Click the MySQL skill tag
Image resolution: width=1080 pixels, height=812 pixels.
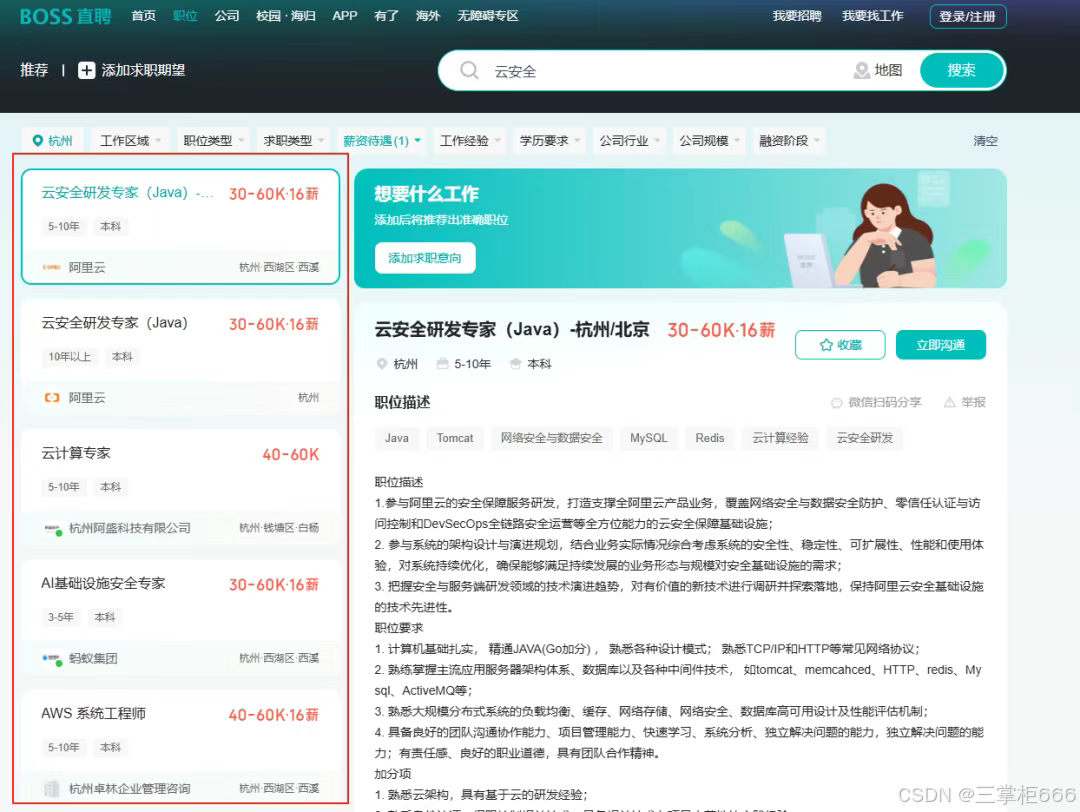pos(648,438)
